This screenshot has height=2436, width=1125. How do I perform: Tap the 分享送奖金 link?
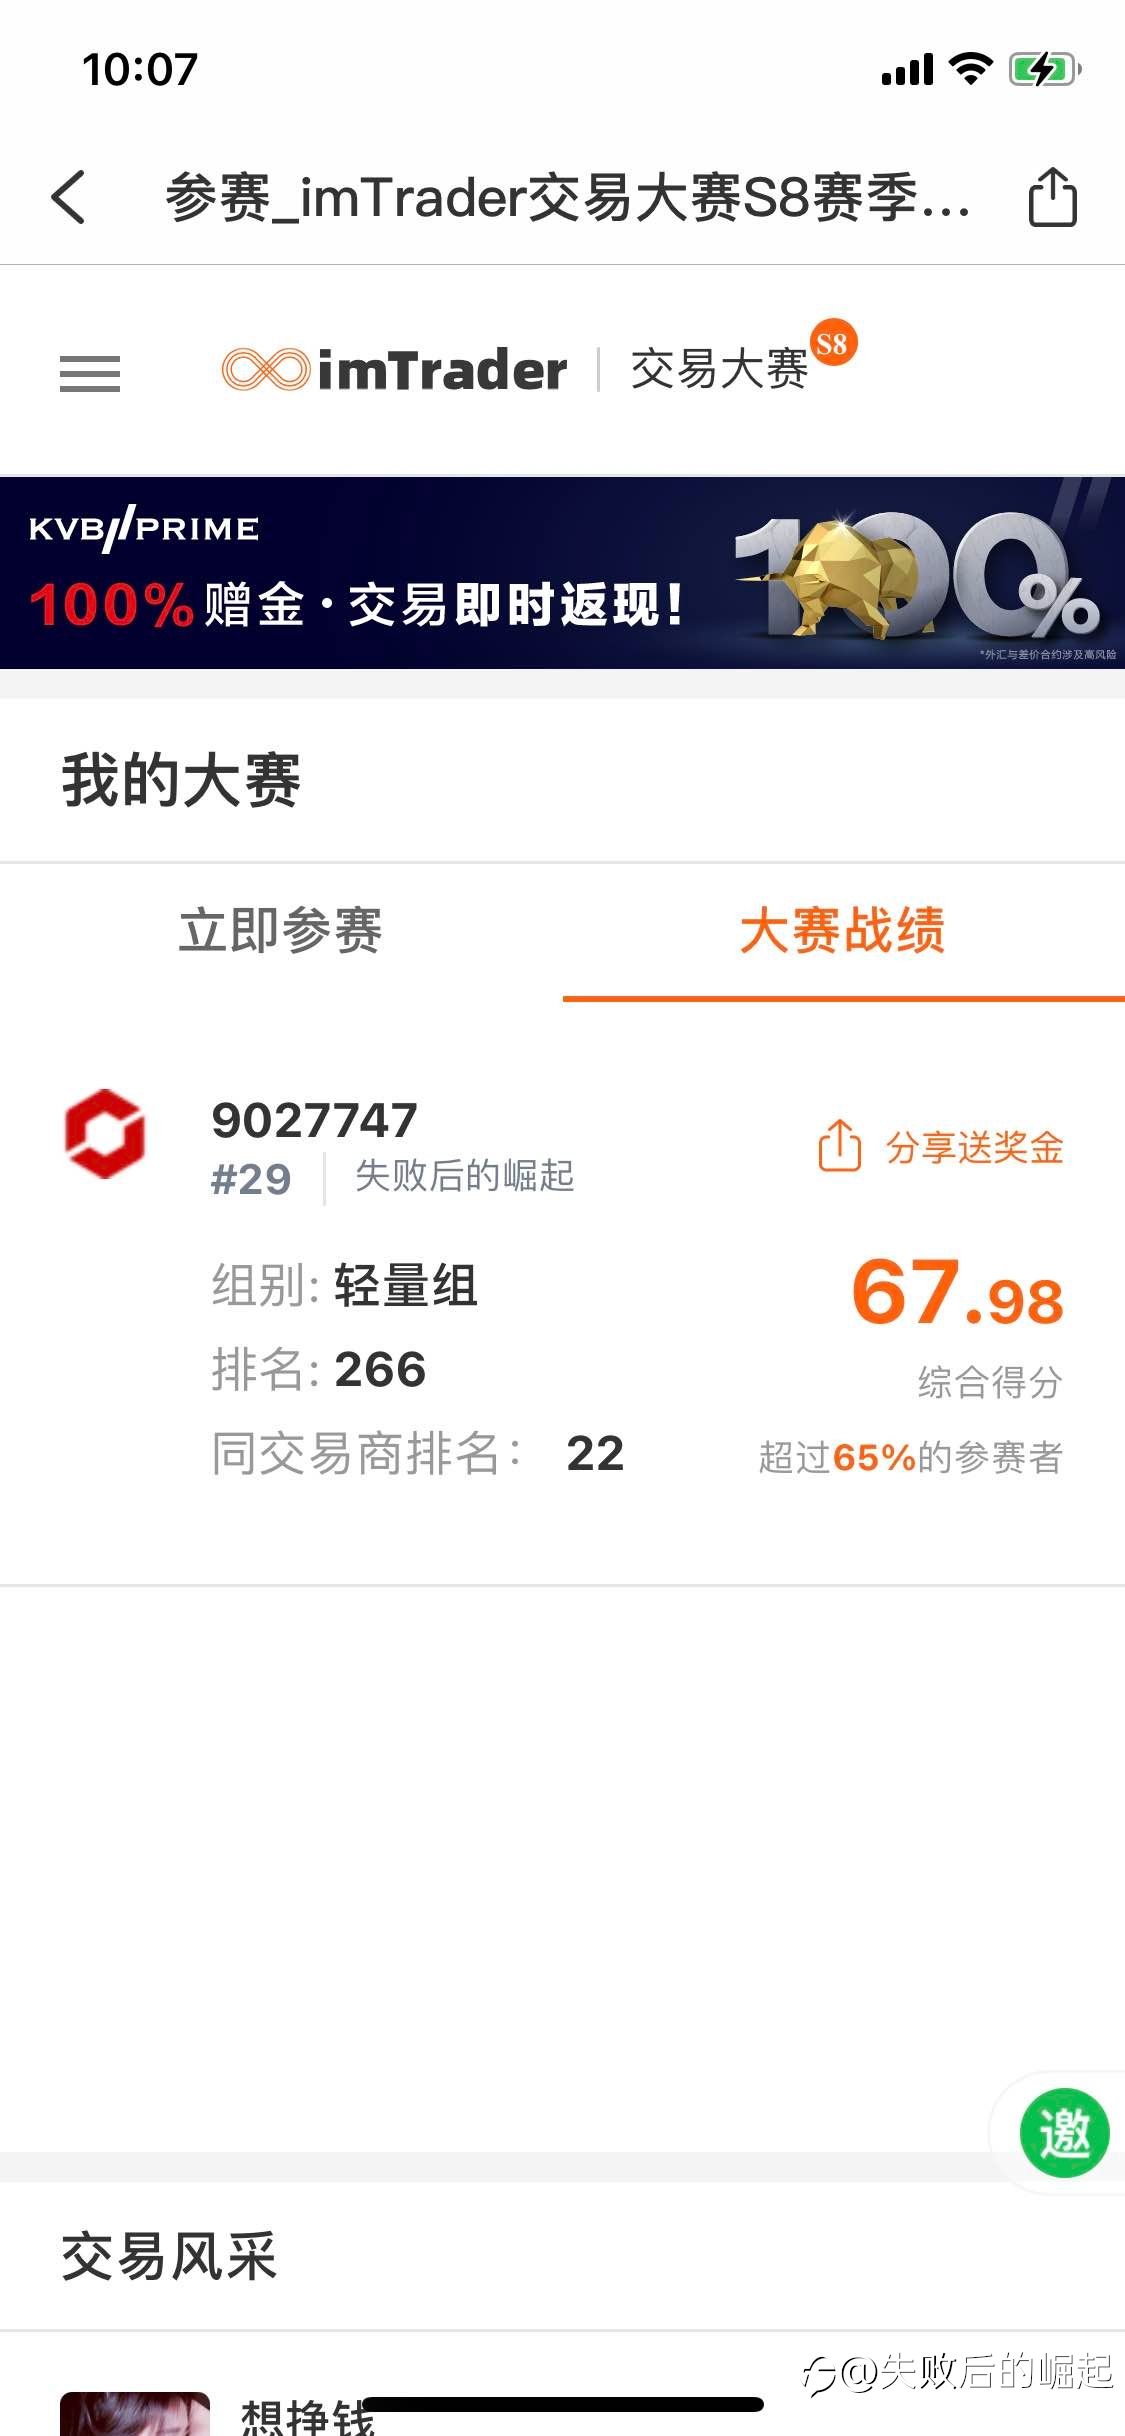click(974, 1147)
